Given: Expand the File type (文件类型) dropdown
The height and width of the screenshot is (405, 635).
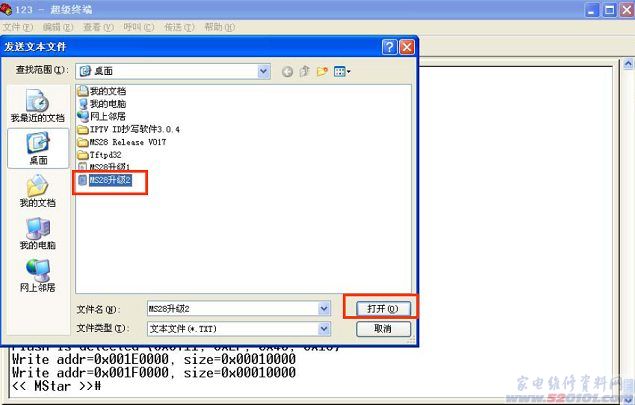Looking at the screenshot, I should pos(324,328).
